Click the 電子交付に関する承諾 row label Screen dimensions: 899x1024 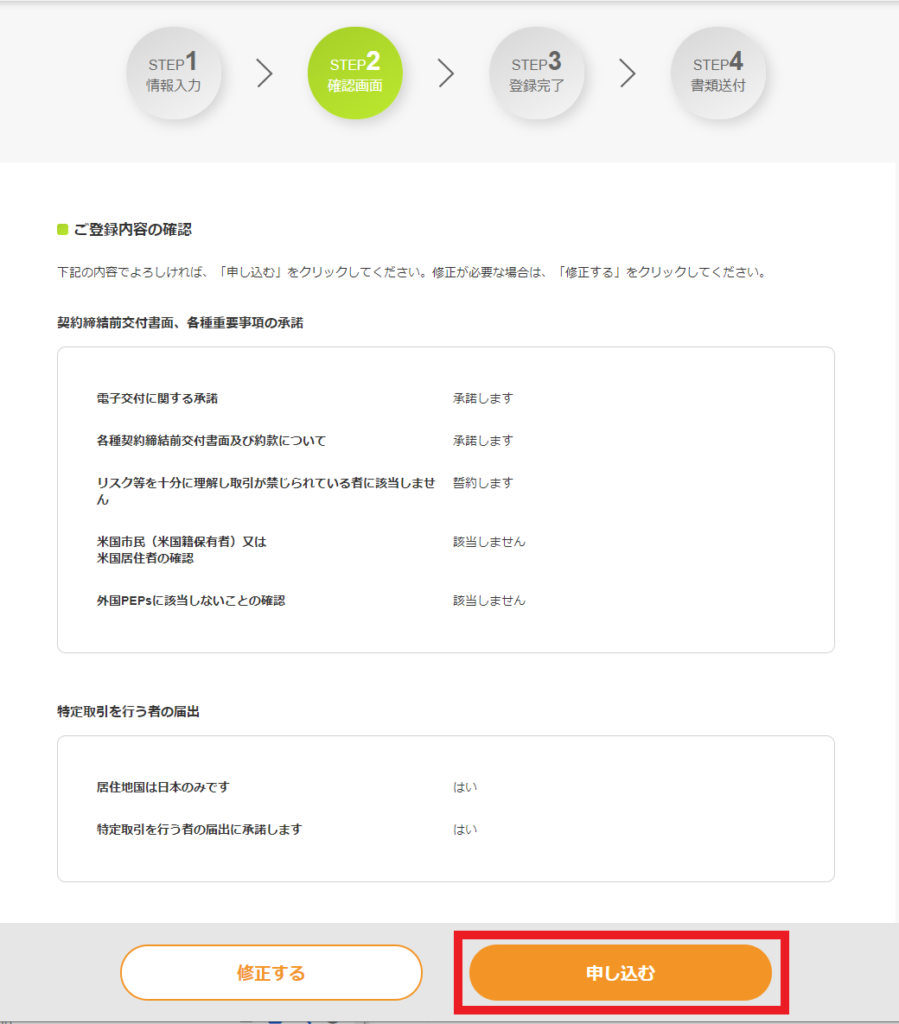pyautogui.click(x=157, y=398)
